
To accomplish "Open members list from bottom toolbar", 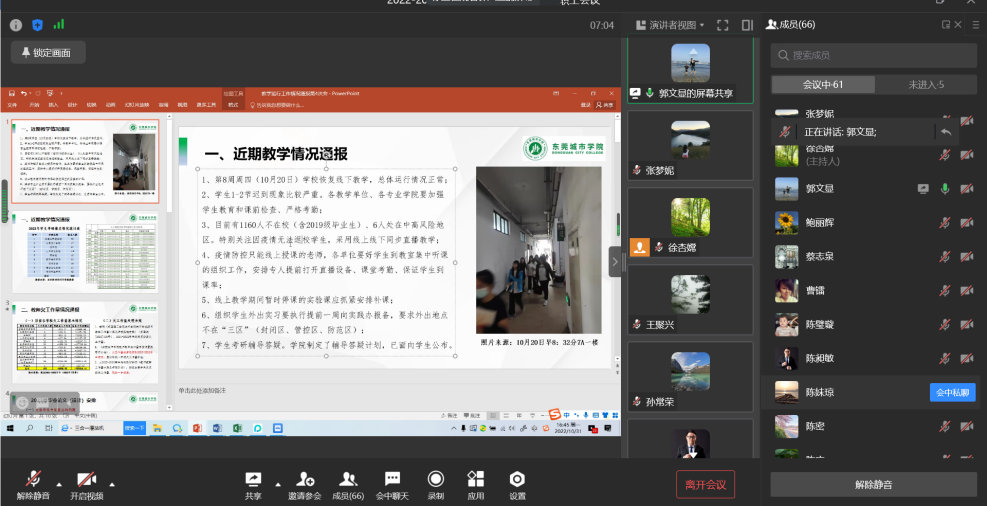I will tap(348, 480).
